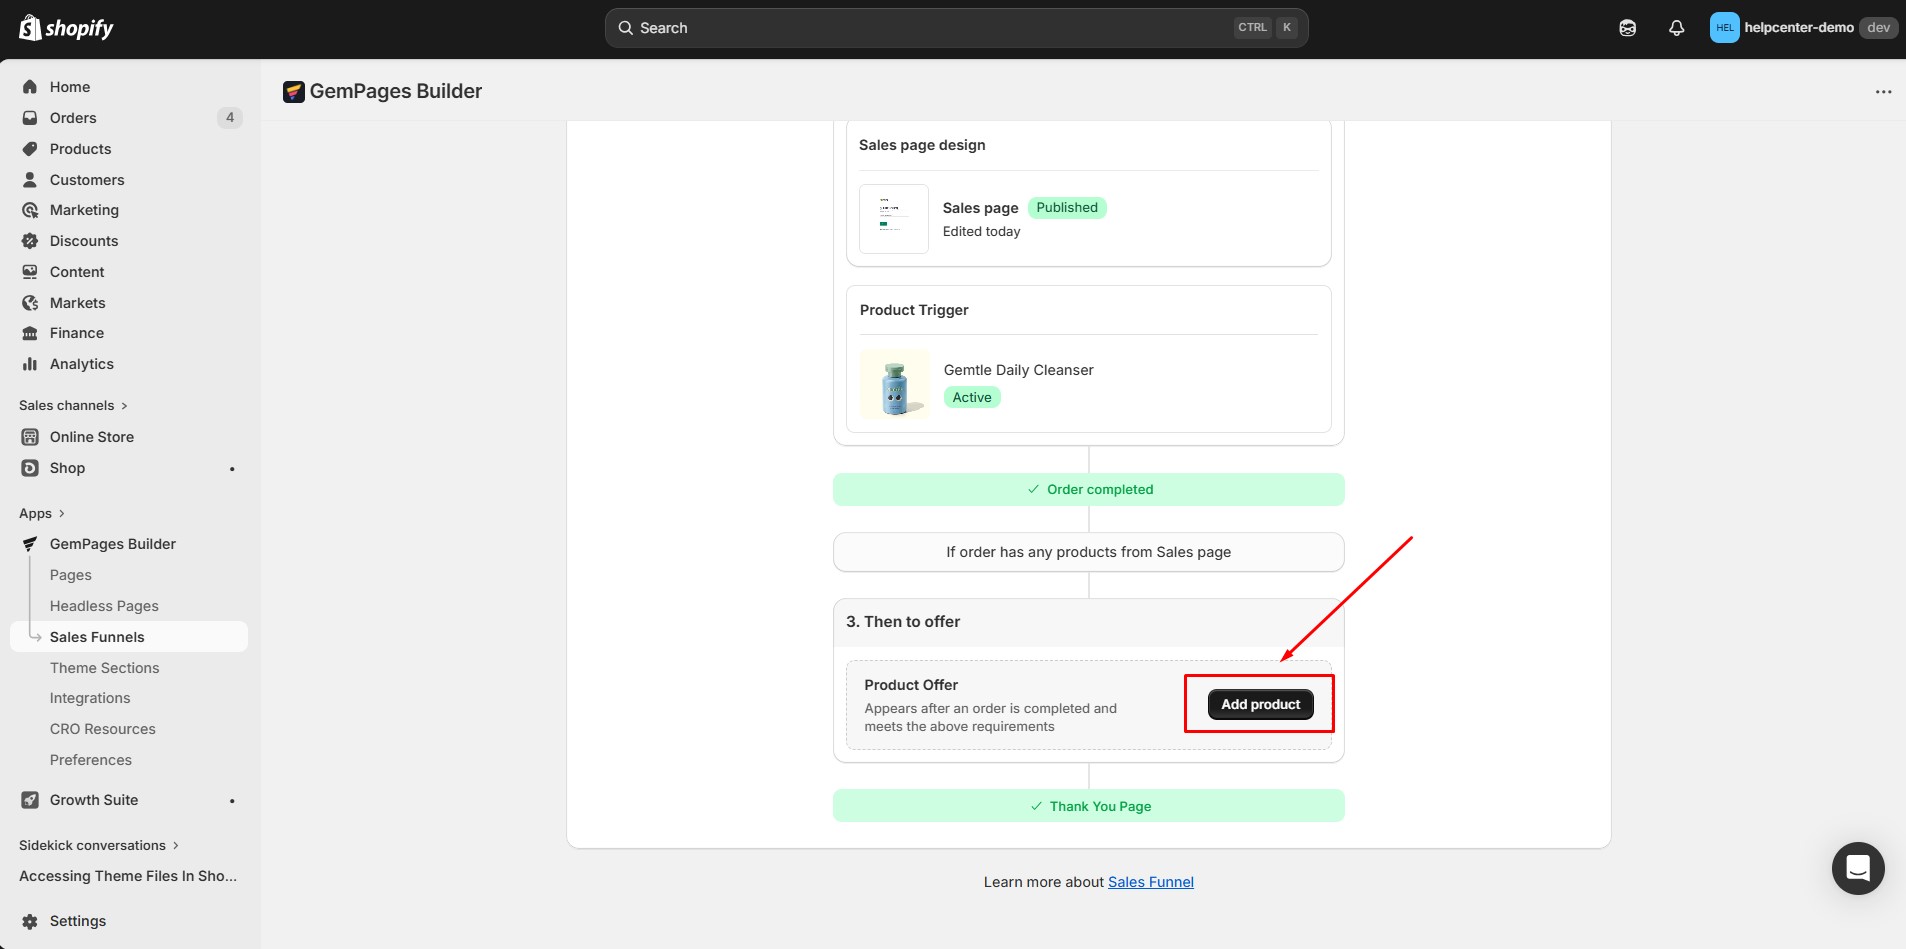The height and width of the screenshot is (949, 1906).
Task: Open the more actions menu beside GemPages Builder
Action: (1884, 91)
